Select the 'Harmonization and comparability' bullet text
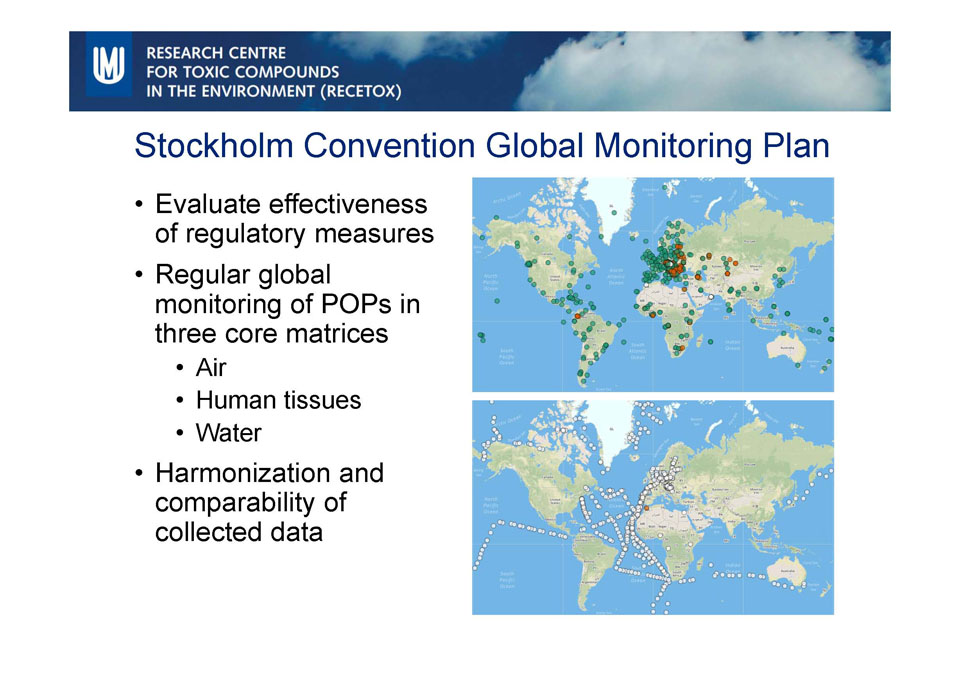This screenshot has width=960, height=679. 269,501
